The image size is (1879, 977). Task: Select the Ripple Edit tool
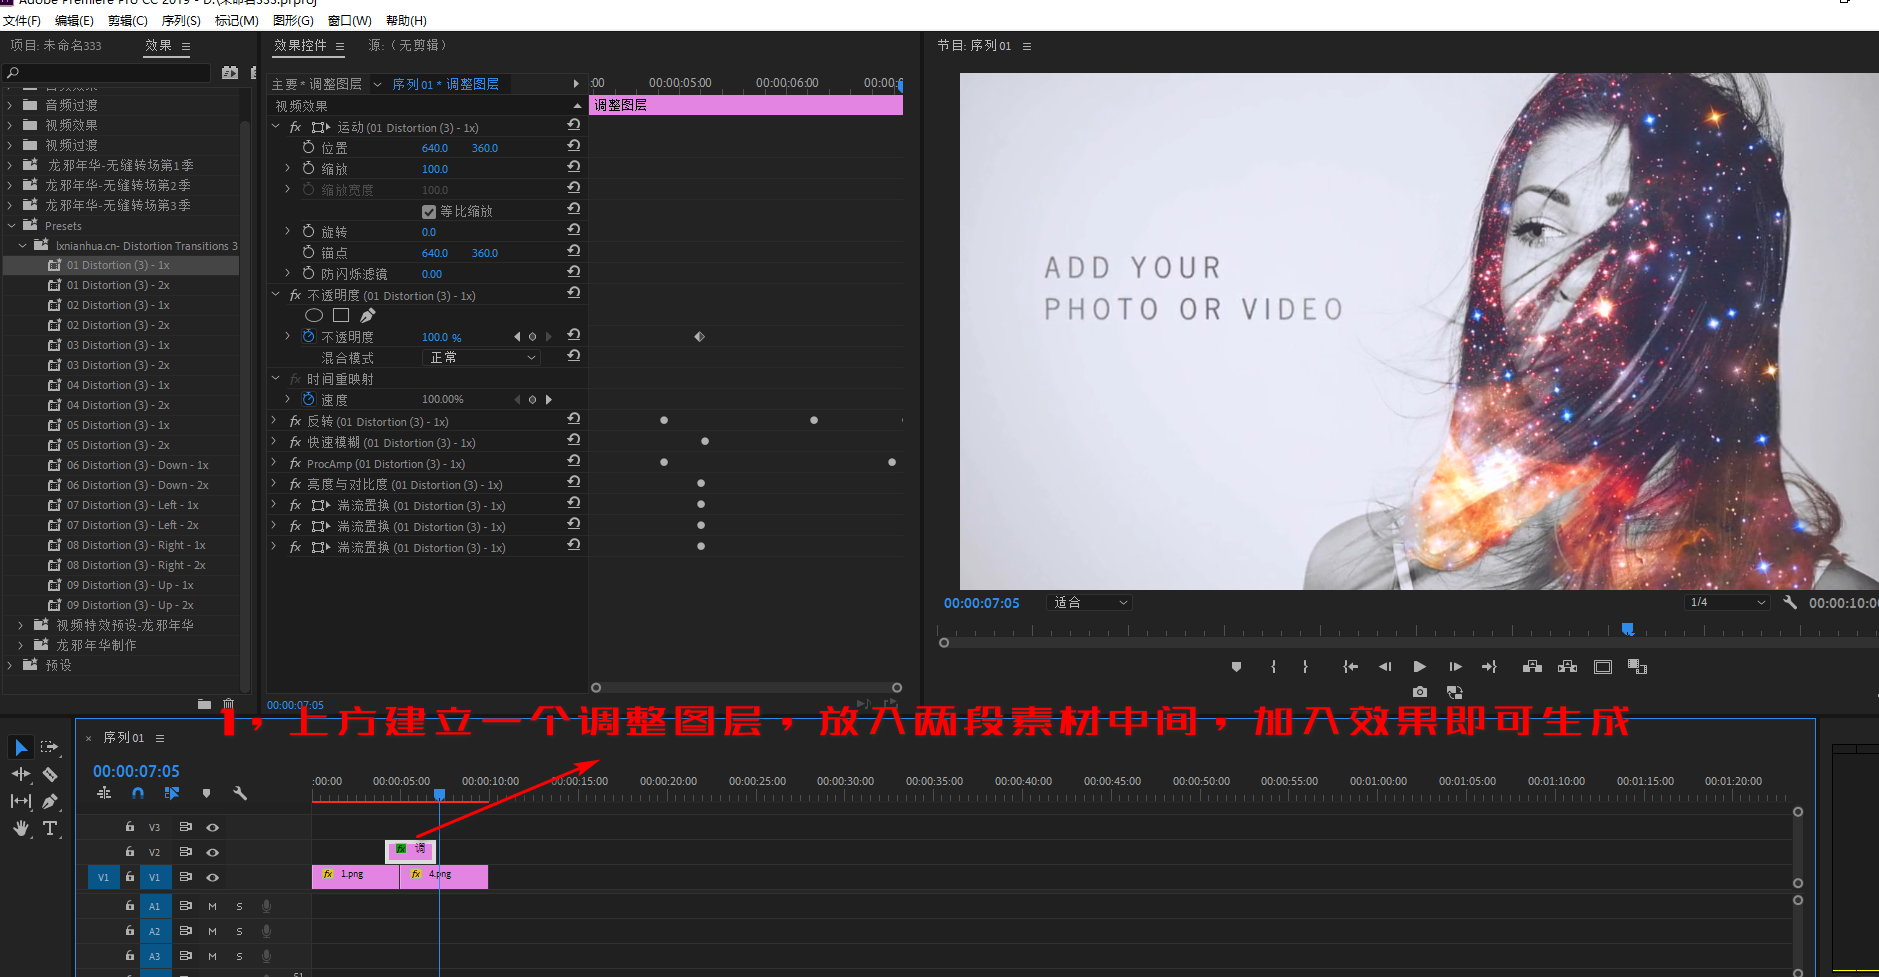(x=21, y=774)
